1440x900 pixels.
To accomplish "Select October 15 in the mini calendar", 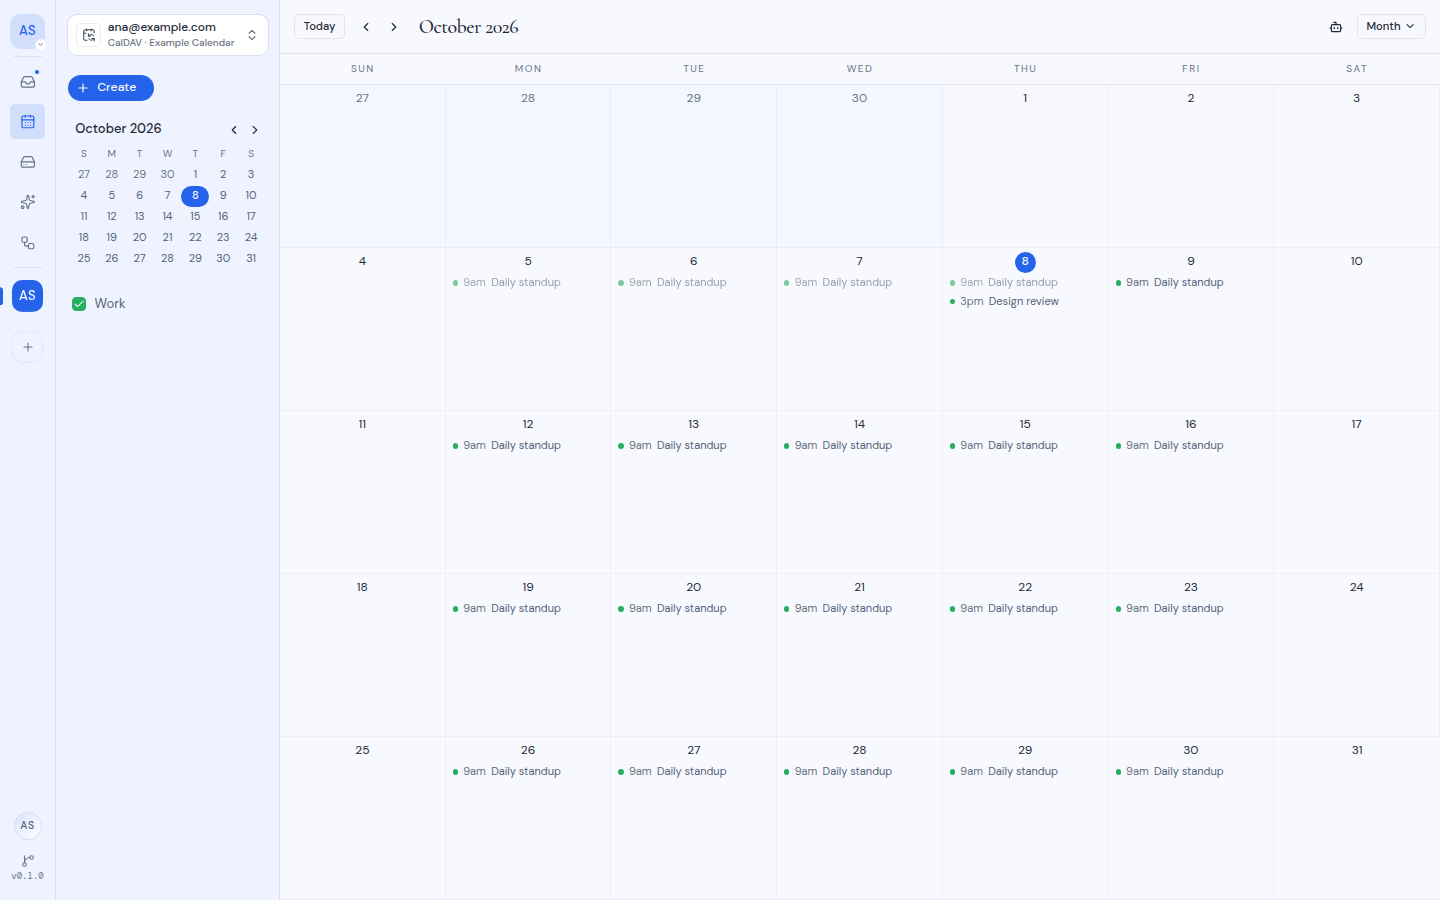I will click(x=195, y=217).
